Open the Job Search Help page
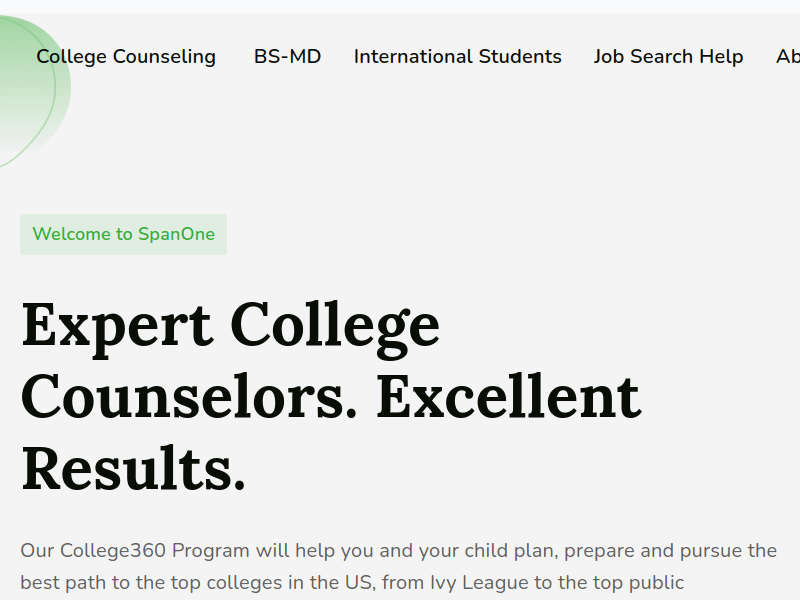800x600 pixels. (668, 57)
